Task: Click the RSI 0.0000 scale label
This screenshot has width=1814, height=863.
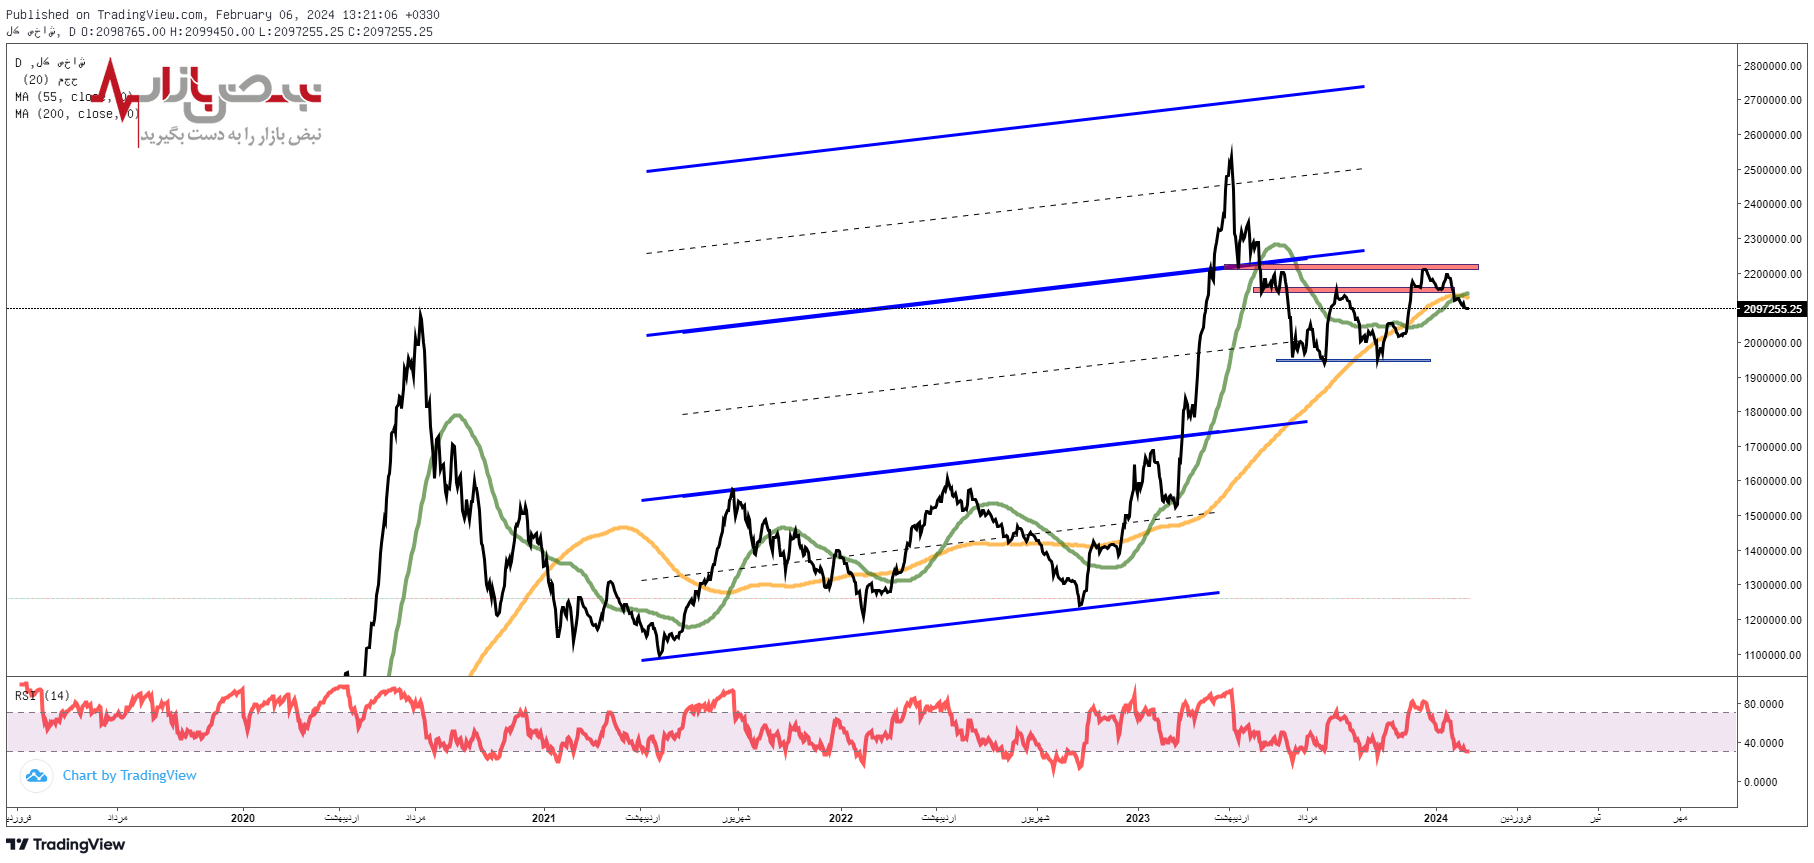Action: (1760, 782)
